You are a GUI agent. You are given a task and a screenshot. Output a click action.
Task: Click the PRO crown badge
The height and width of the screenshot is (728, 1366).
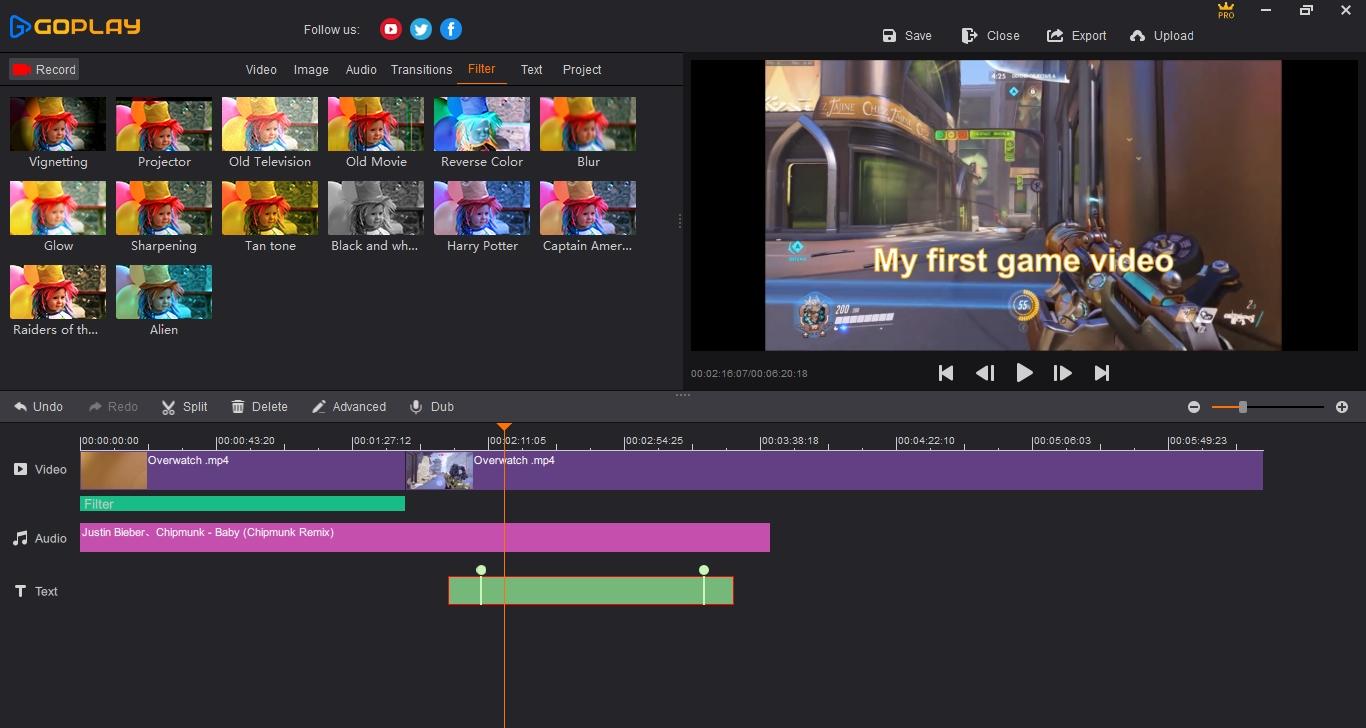pos(1226,10)
